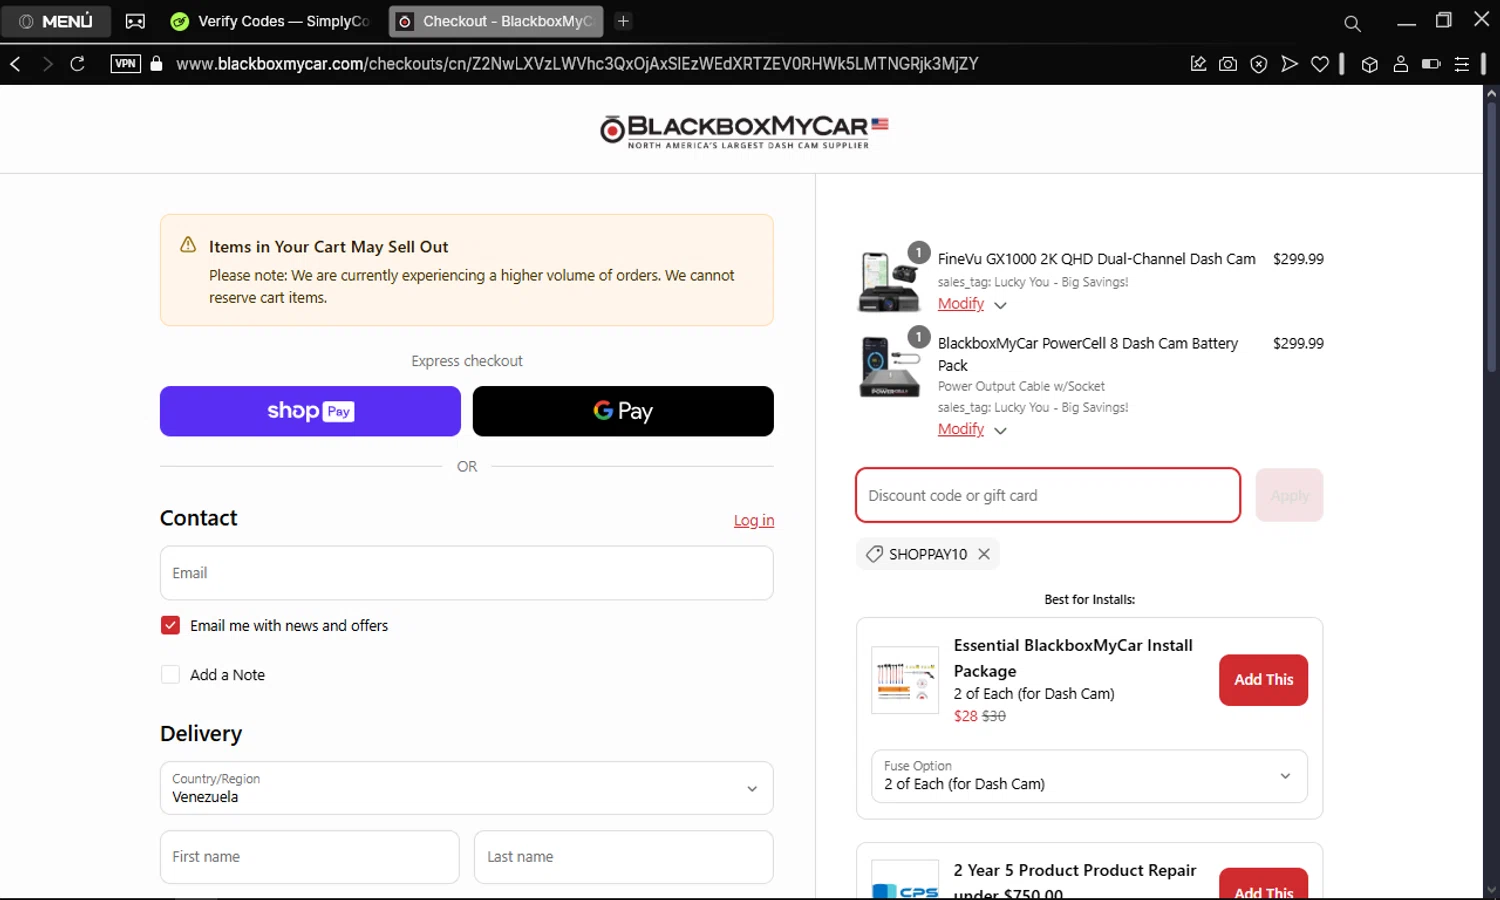The image size is (1500, 900).
Task: Take a snapshot with the camera icon
Action: pos(1228,64)
